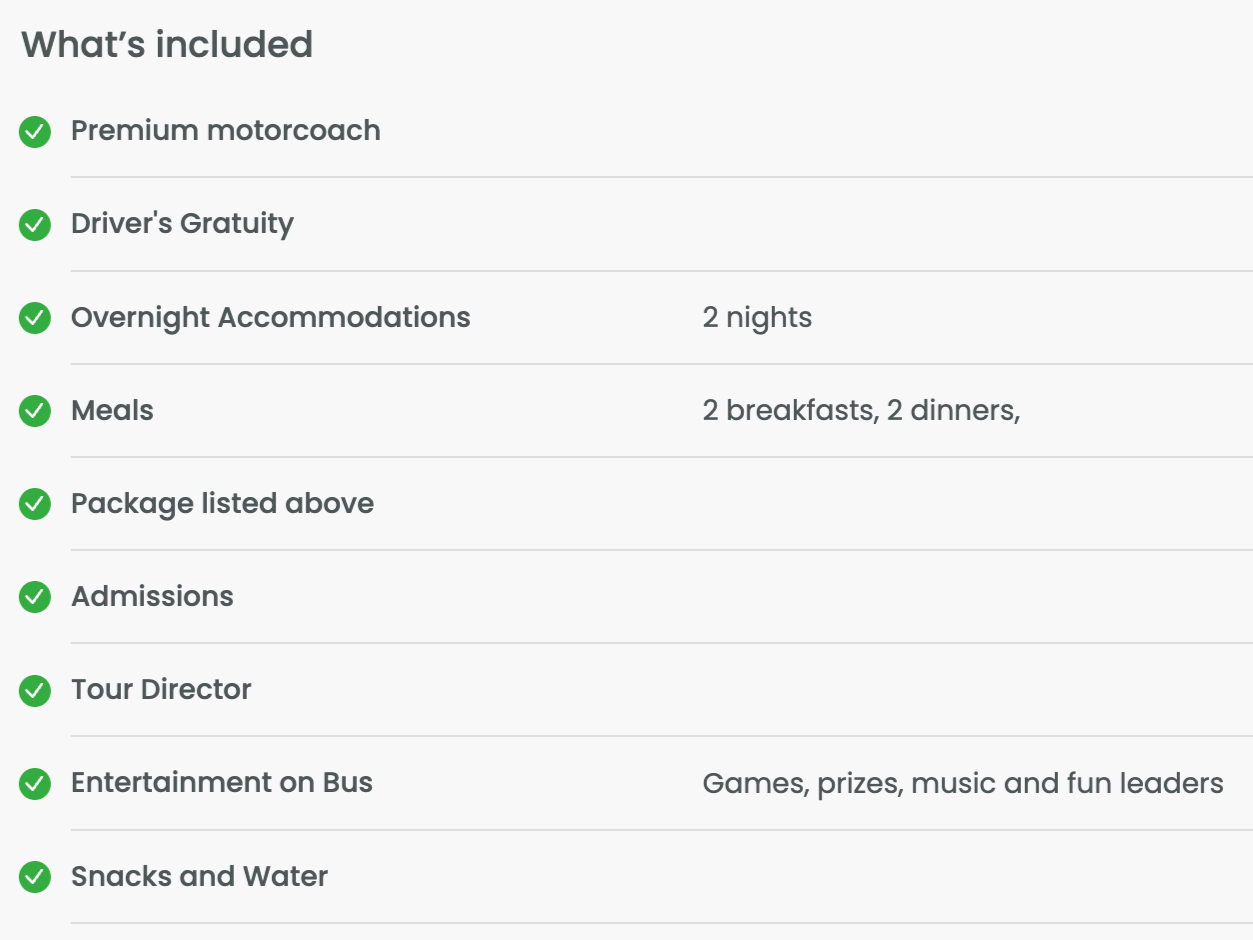
Task: Click the Package listed above label
Action: click(222, 503)
